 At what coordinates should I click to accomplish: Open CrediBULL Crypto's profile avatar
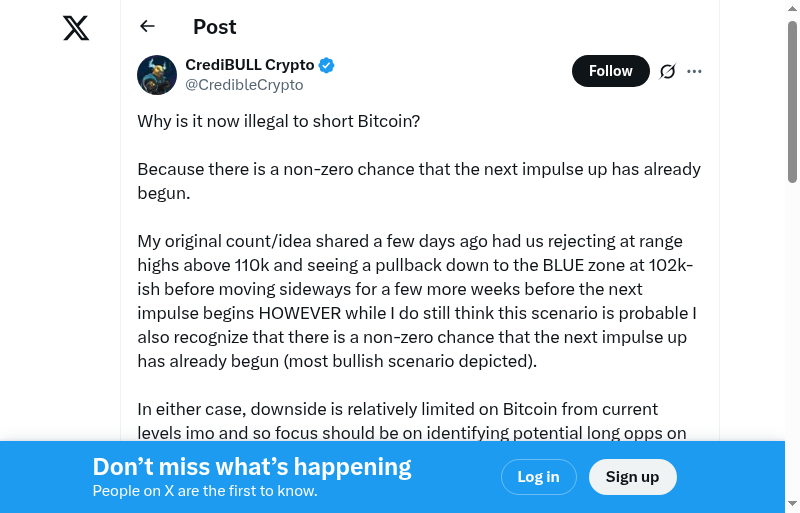(x=157, y=75)
